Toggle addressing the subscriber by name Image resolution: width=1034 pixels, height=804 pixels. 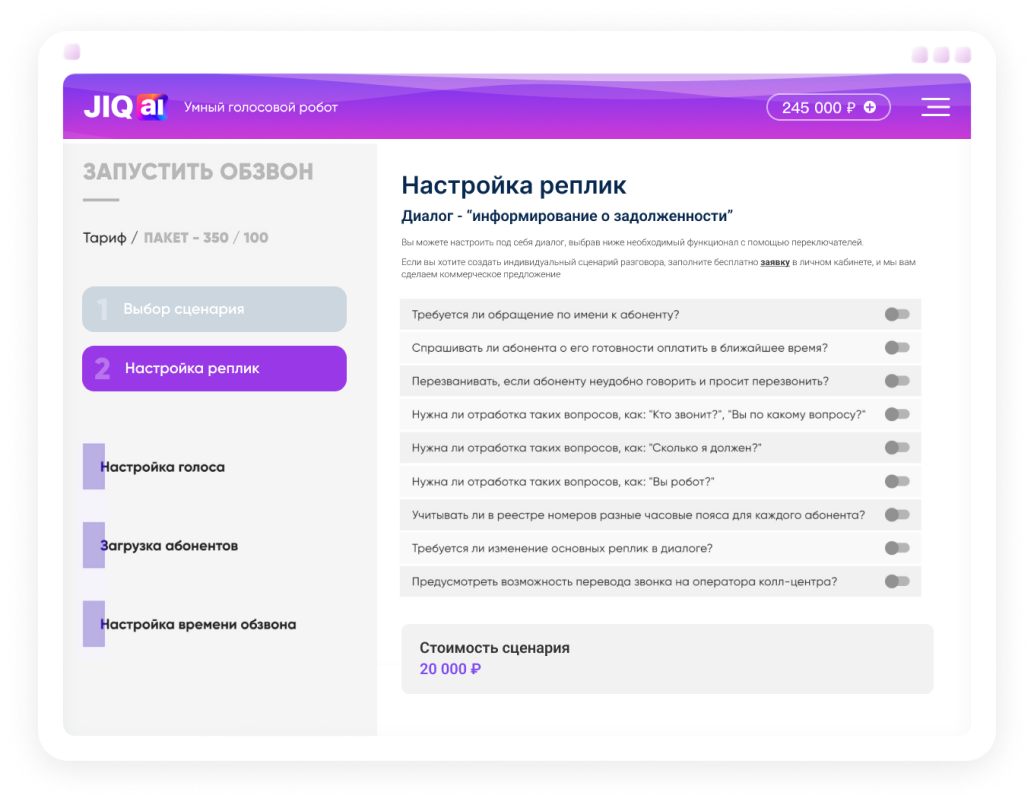(897, 315)
